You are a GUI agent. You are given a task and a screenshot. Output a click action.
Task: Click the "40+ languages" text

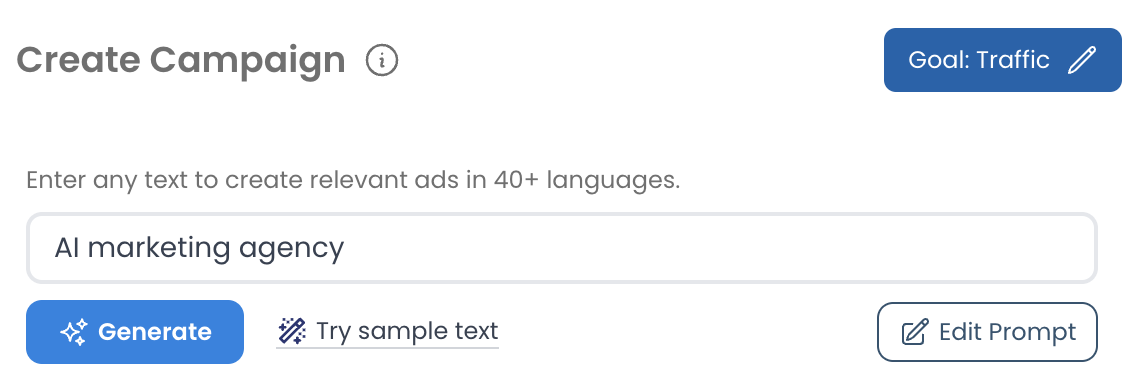pos(586,180)
